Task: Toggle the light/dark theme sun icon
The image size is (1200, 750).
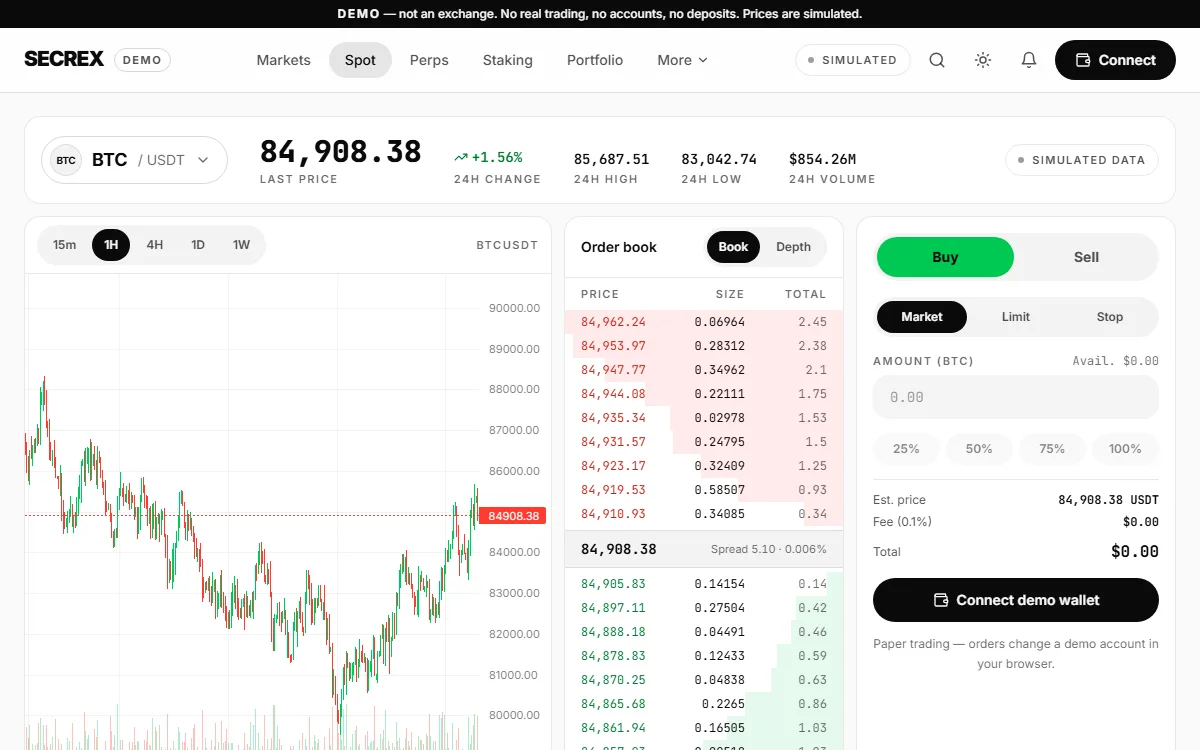Action: coord(983,60)
